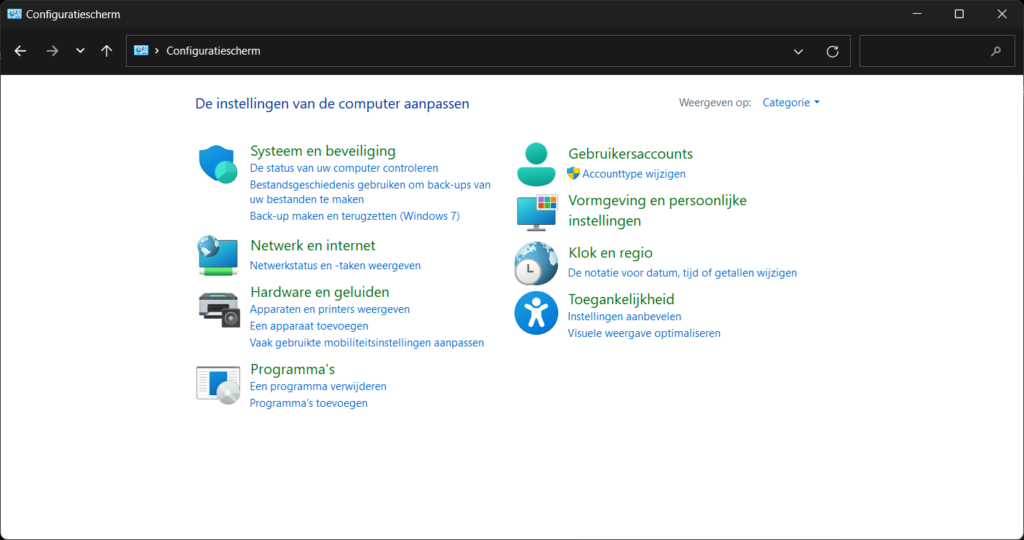Viewport: 1024px width, 540px height.
Task: Refresh the Configuratiescherm view
Action: click(x=832, y=51)
